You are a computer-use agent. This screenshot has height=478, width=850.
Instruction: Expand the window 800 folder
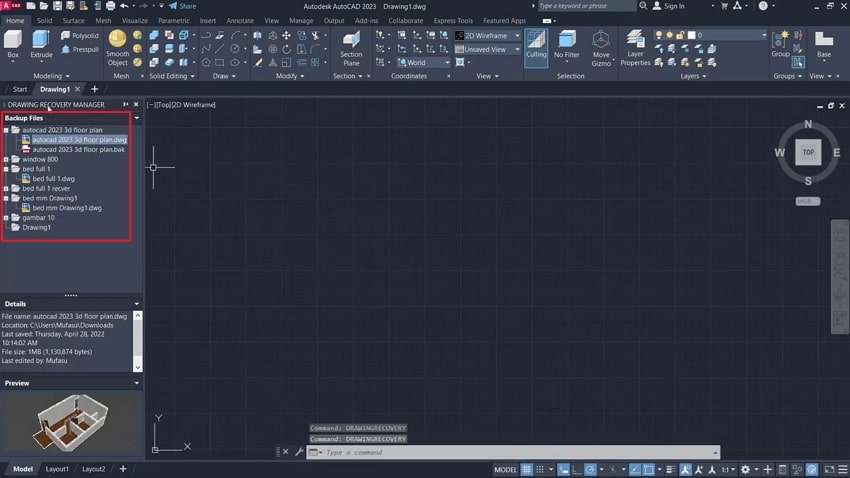coord(7,159)
